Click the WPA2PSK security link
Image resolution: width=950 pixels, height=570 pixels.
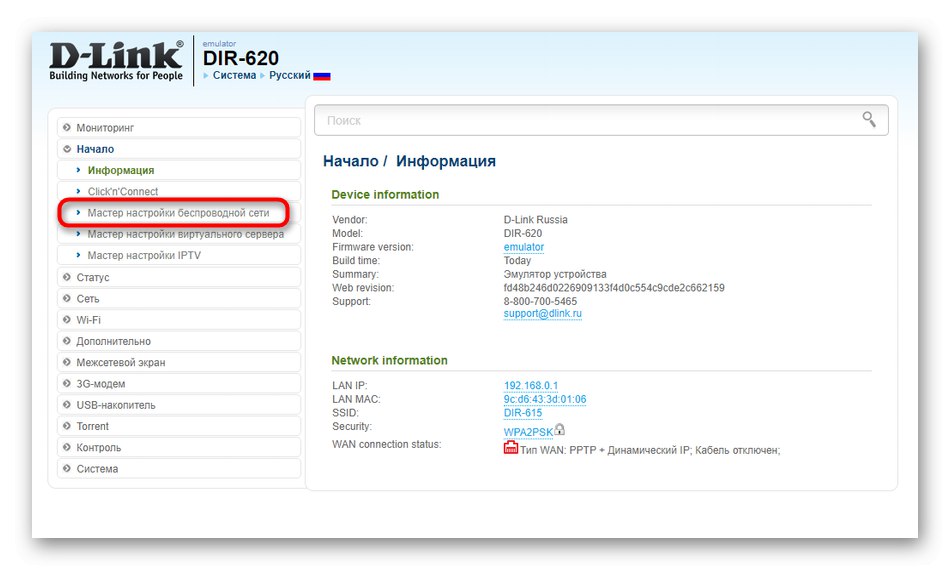tap(528, 432)
